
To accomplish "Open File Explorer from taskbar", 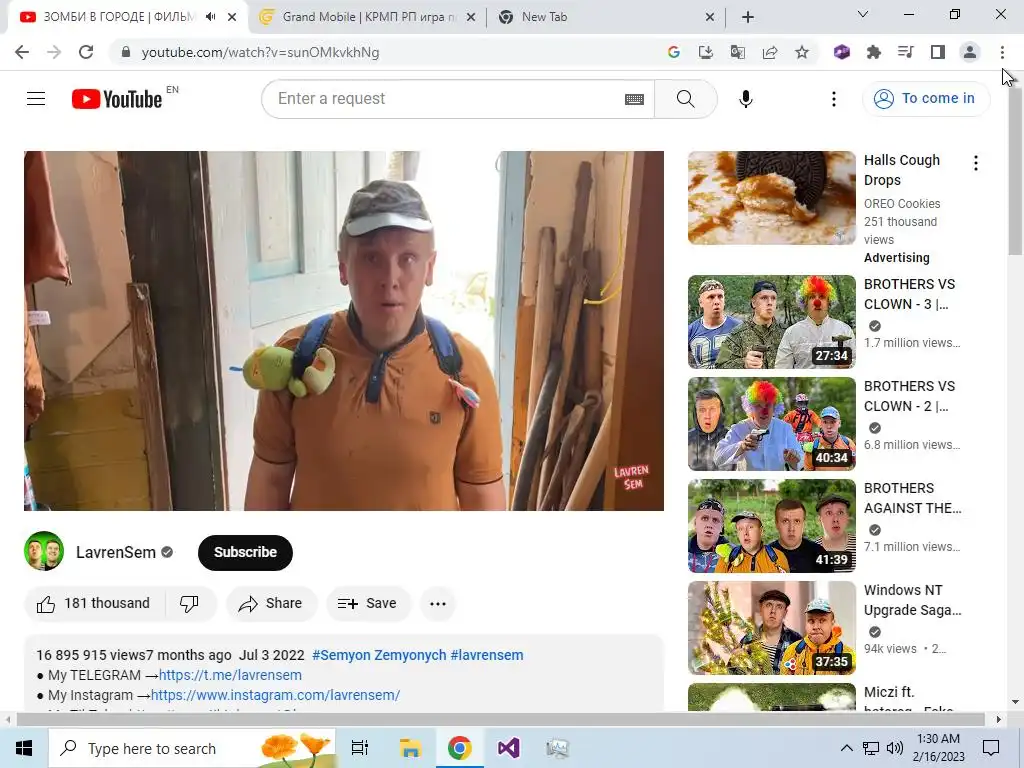I will click(x=410, y=748).
